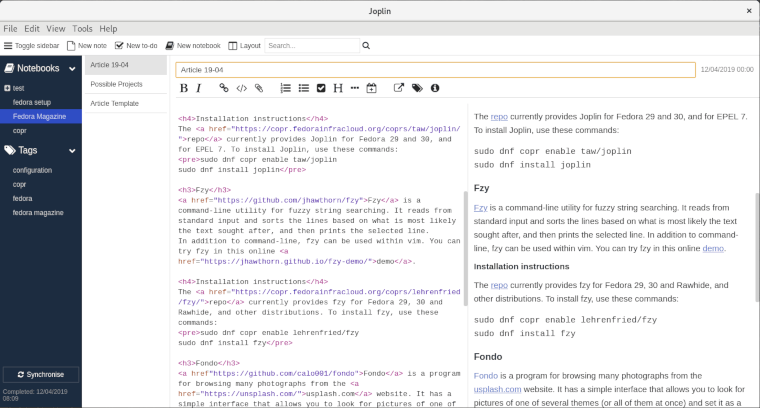
Task: Toggle the editor layout view
Action: [x=244, y=46]
